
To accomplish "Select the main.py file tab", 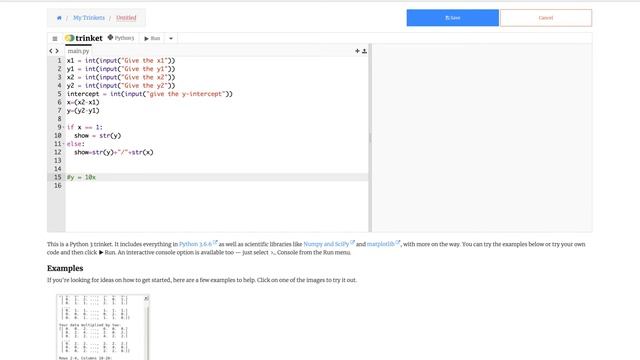I will click(78, 51).
